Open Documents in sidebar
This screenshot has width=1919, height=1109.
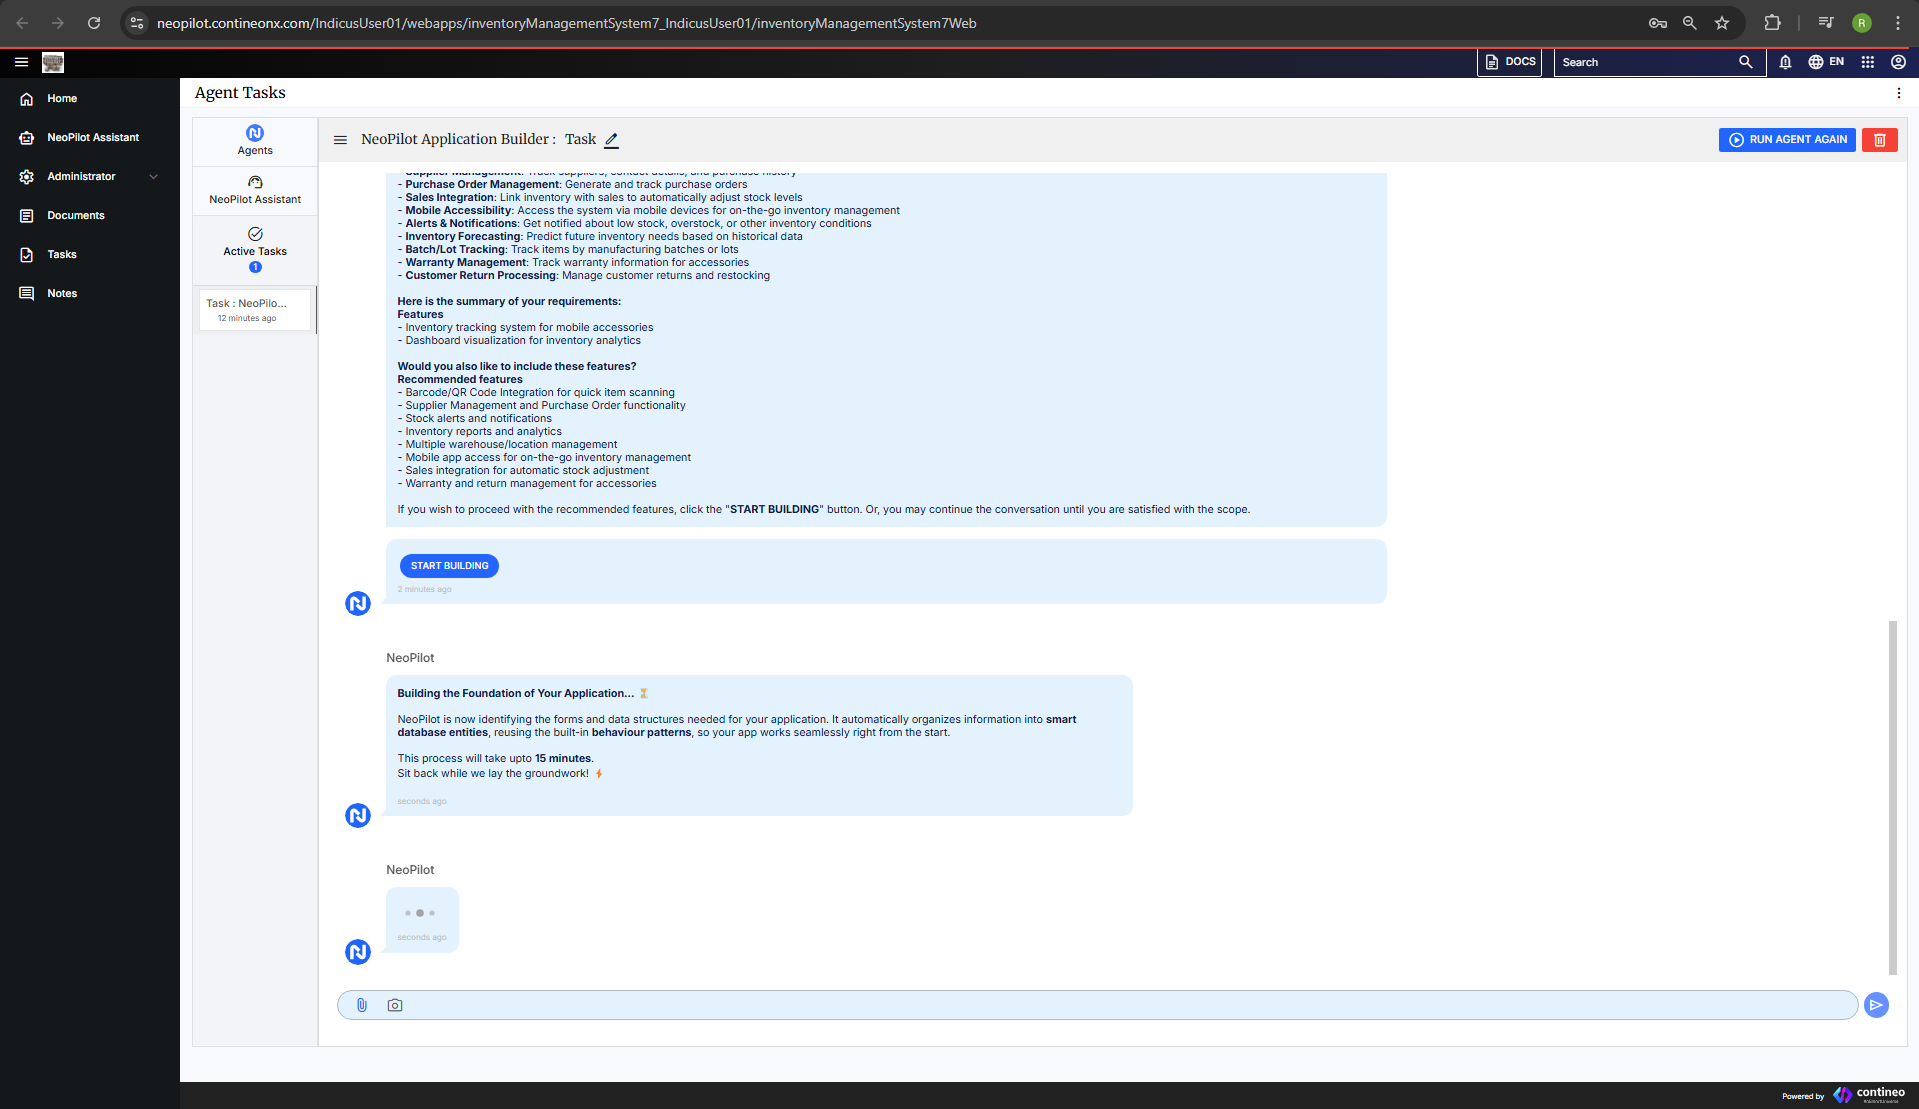click(75, 216)
